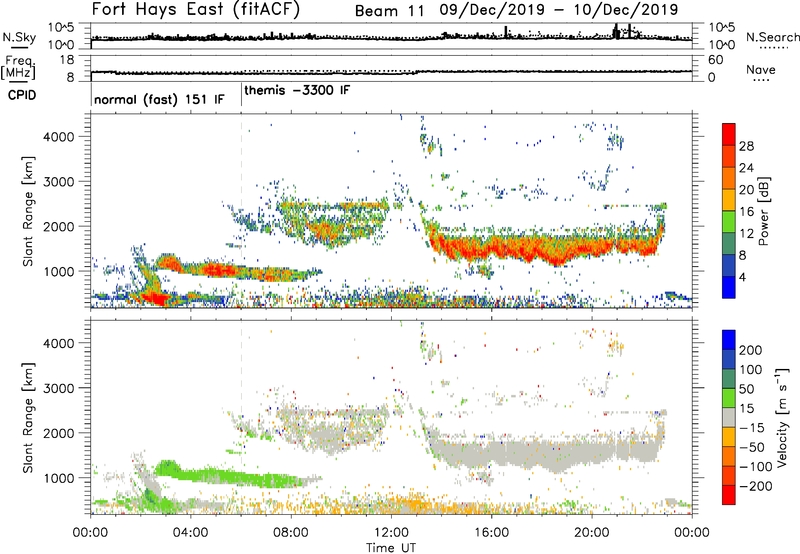
Task: Click the 'N.Sky' axis label
Action: coord(19,37)
